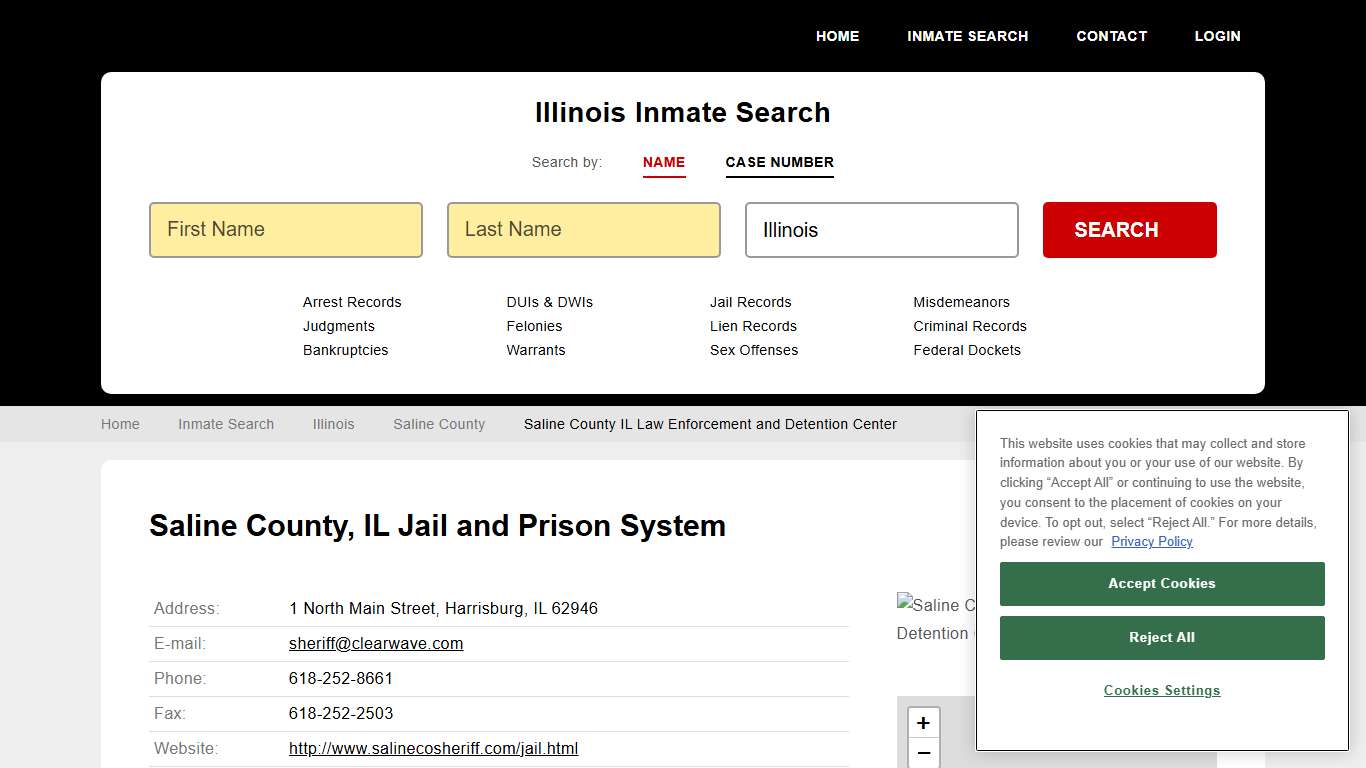1366x768 pixels.
Task: Click inside the First Name field
Action: pyautogui.click(x=285, y=230)
